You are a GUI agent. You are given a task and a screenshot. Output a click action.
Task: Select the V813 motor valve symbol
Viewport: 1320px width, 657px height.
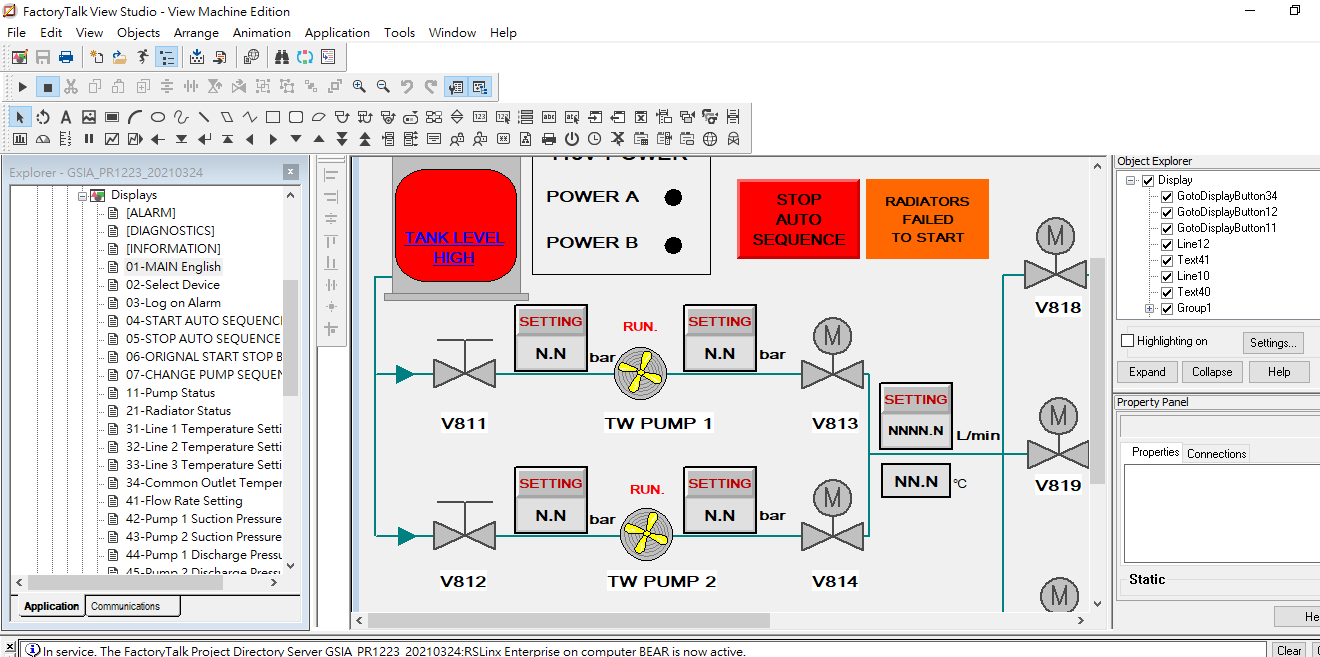point(833,354)
